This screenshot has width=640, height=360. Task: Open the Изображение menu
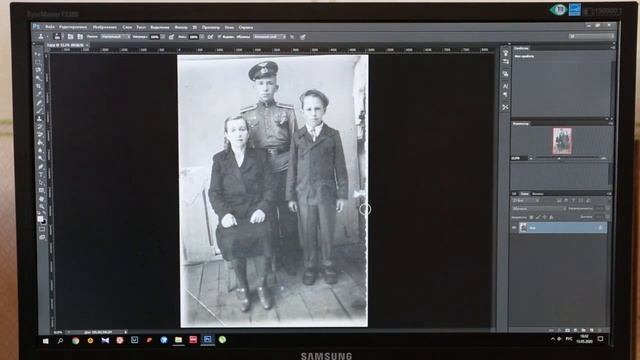(105, 27)
